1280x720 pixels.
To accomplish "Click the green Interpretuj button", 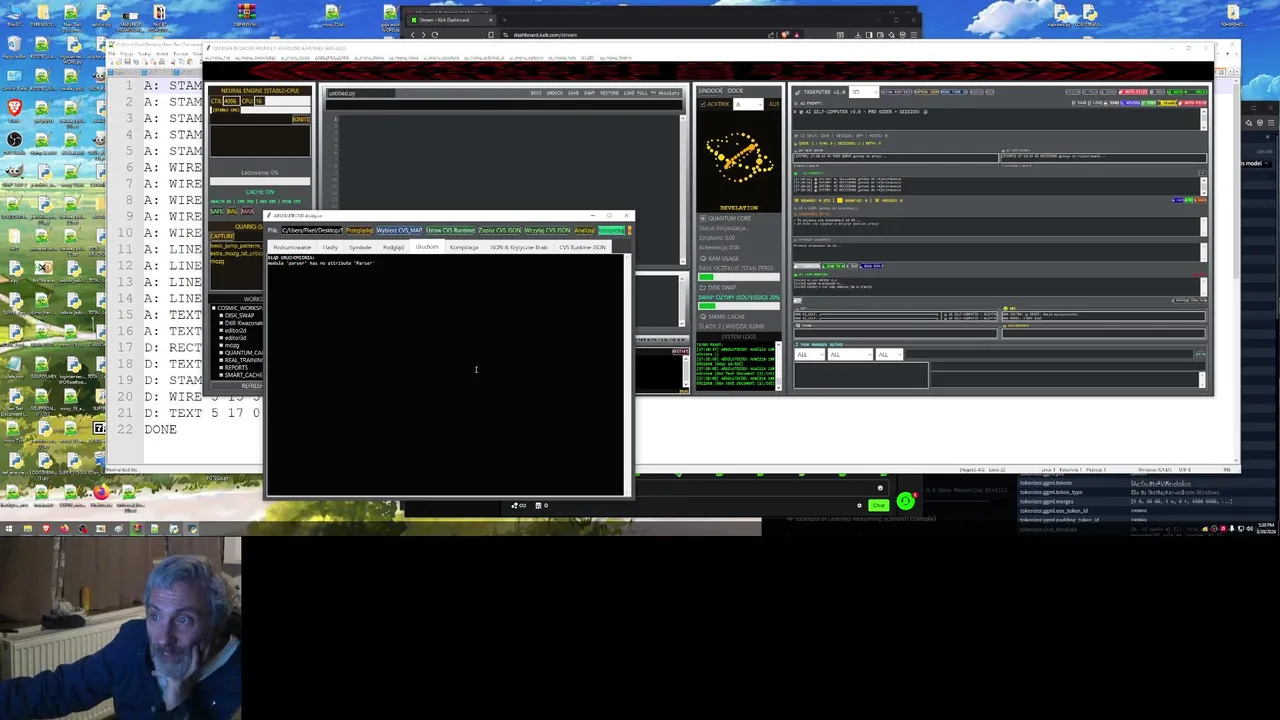I will 612,230.
